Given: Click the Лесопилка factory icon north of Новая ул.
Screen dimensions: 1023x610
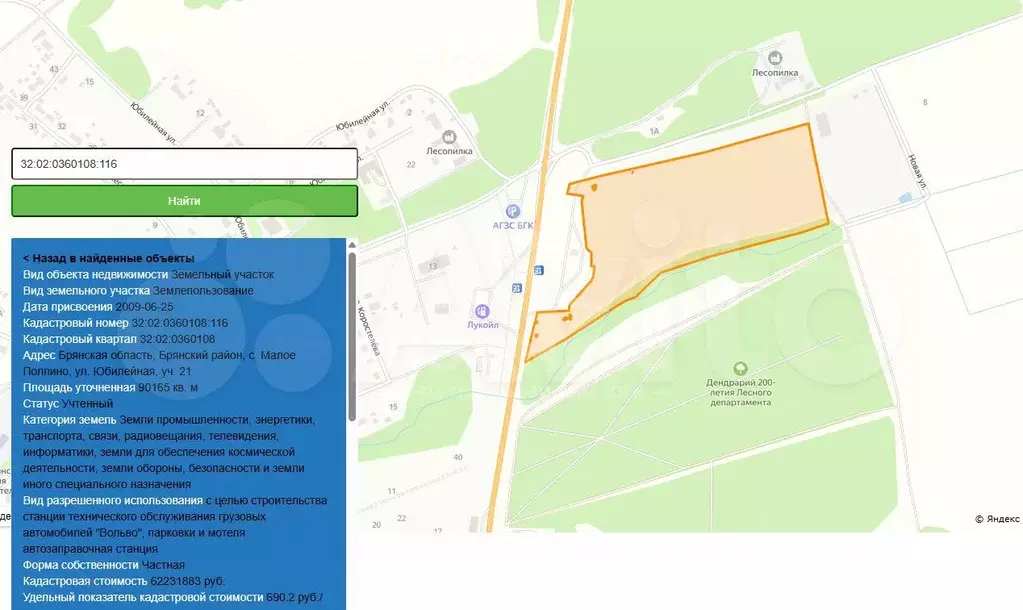Looking at the screenshot, I should 774,57.
